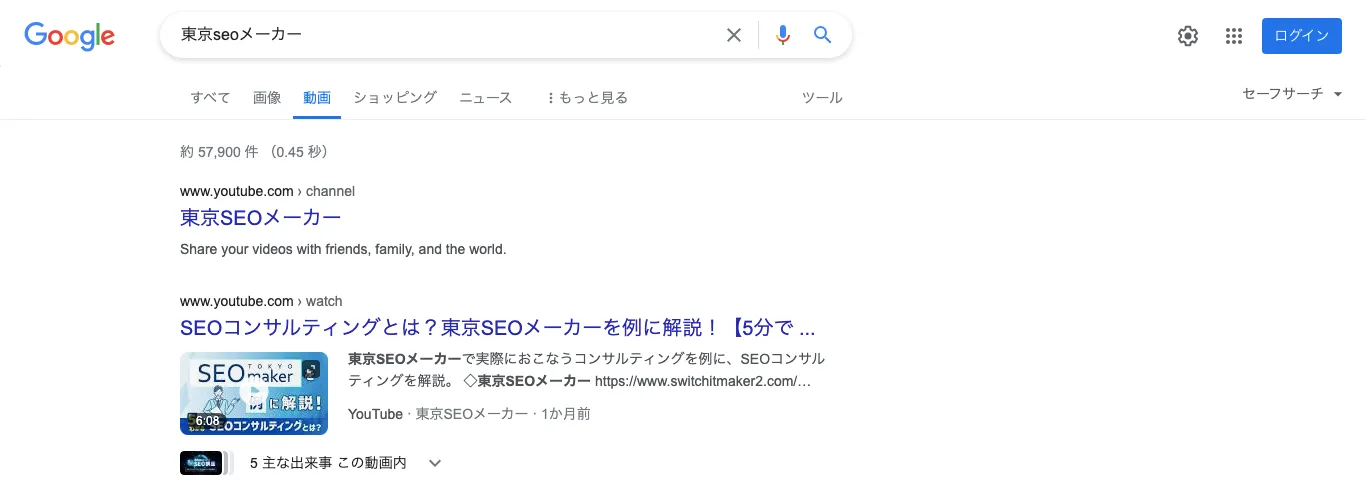Clear the search box with the X icon
This screenshot has width=1366, height=504.
[x=734, y=35]
